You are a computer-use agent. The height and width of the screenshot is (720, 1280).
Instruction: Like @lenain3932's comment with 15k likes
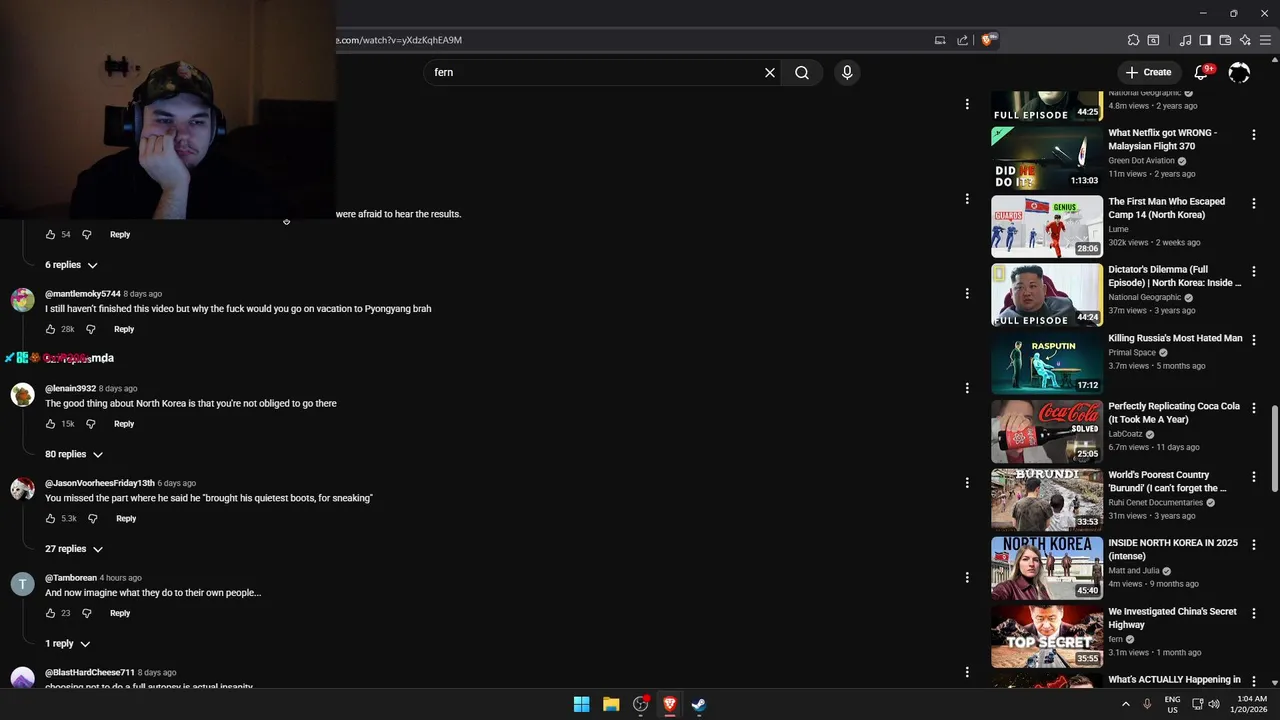tap(50, 424)
